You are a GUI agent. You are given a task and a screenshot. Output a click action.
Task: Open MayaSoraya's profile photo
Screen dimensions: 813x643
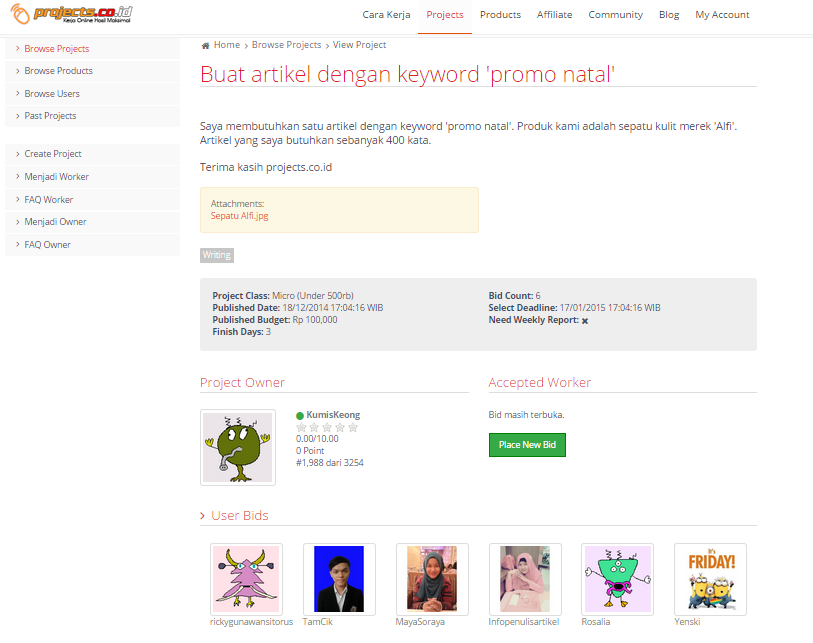point(432,578)
